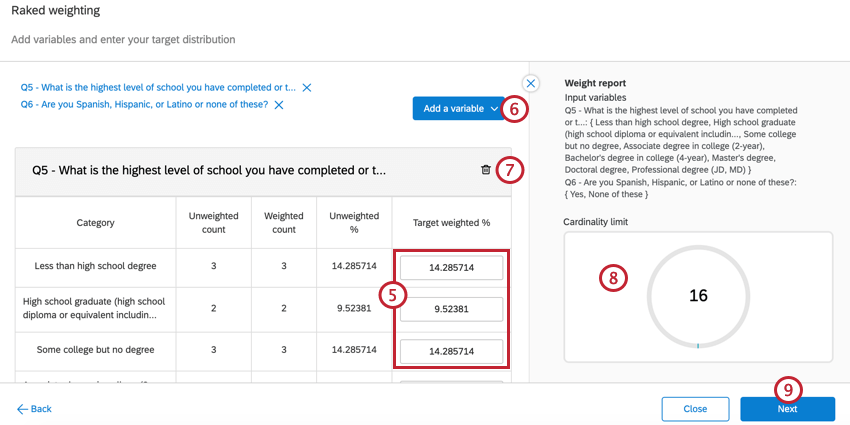
Task: Click the Q6 Hispanic variable link
Action: [x=144, y=105]
